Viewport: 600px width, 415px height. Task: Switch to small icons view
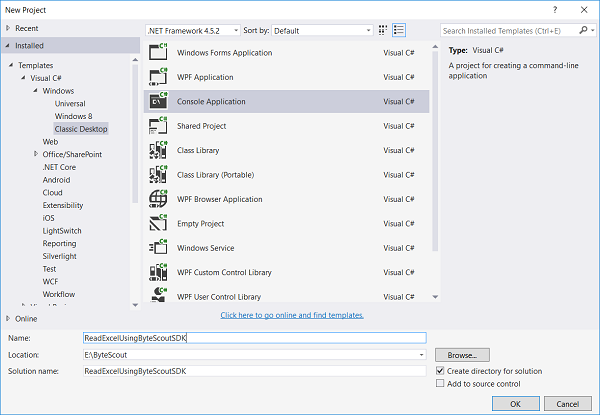click(383, 30)
